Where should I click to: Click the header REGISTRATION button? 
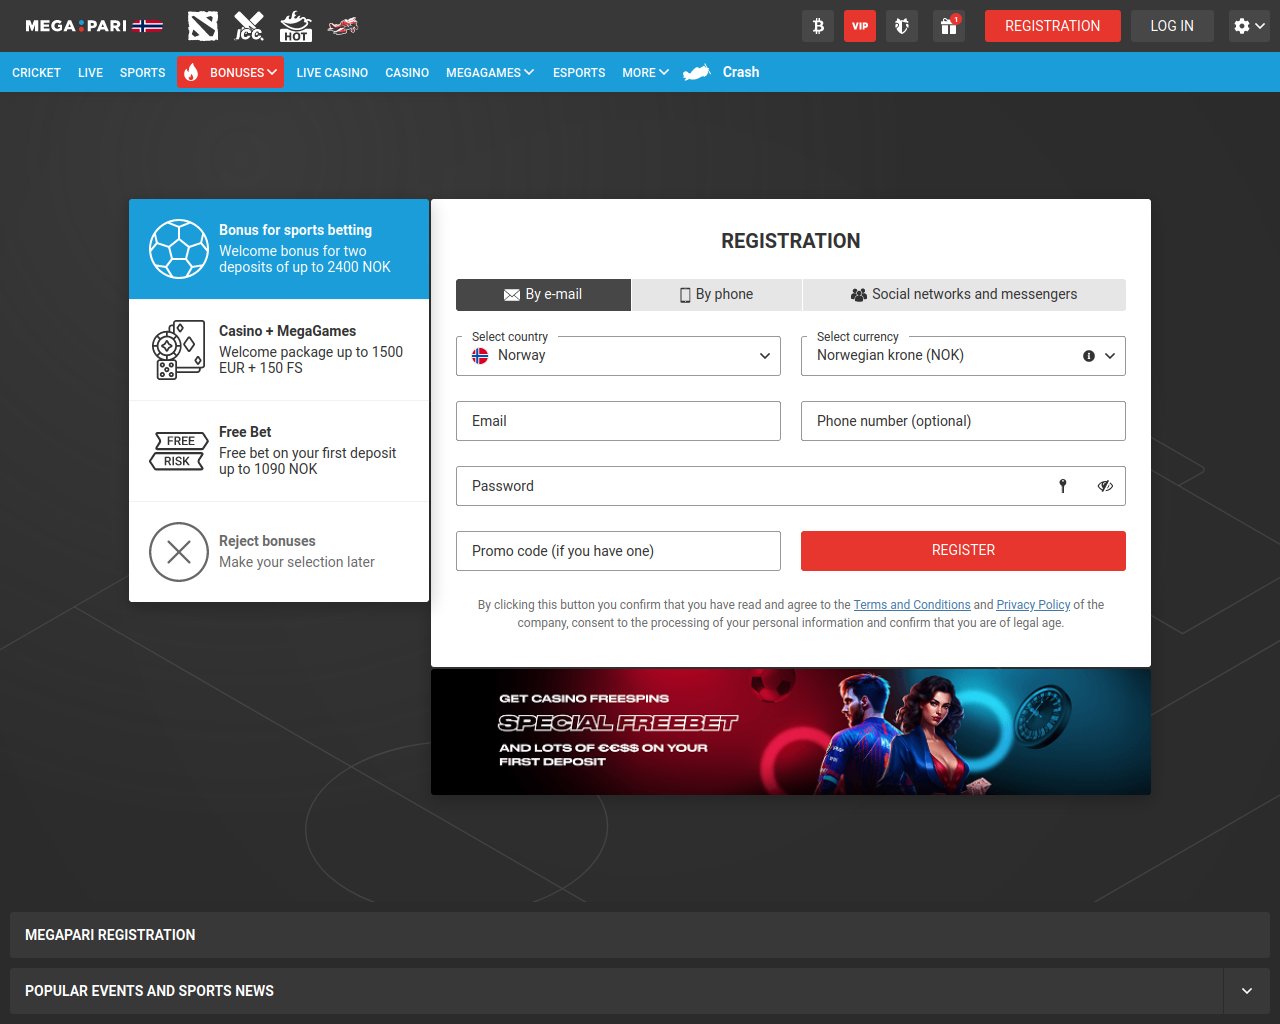pyautogui.click(x=1053, y=26)
